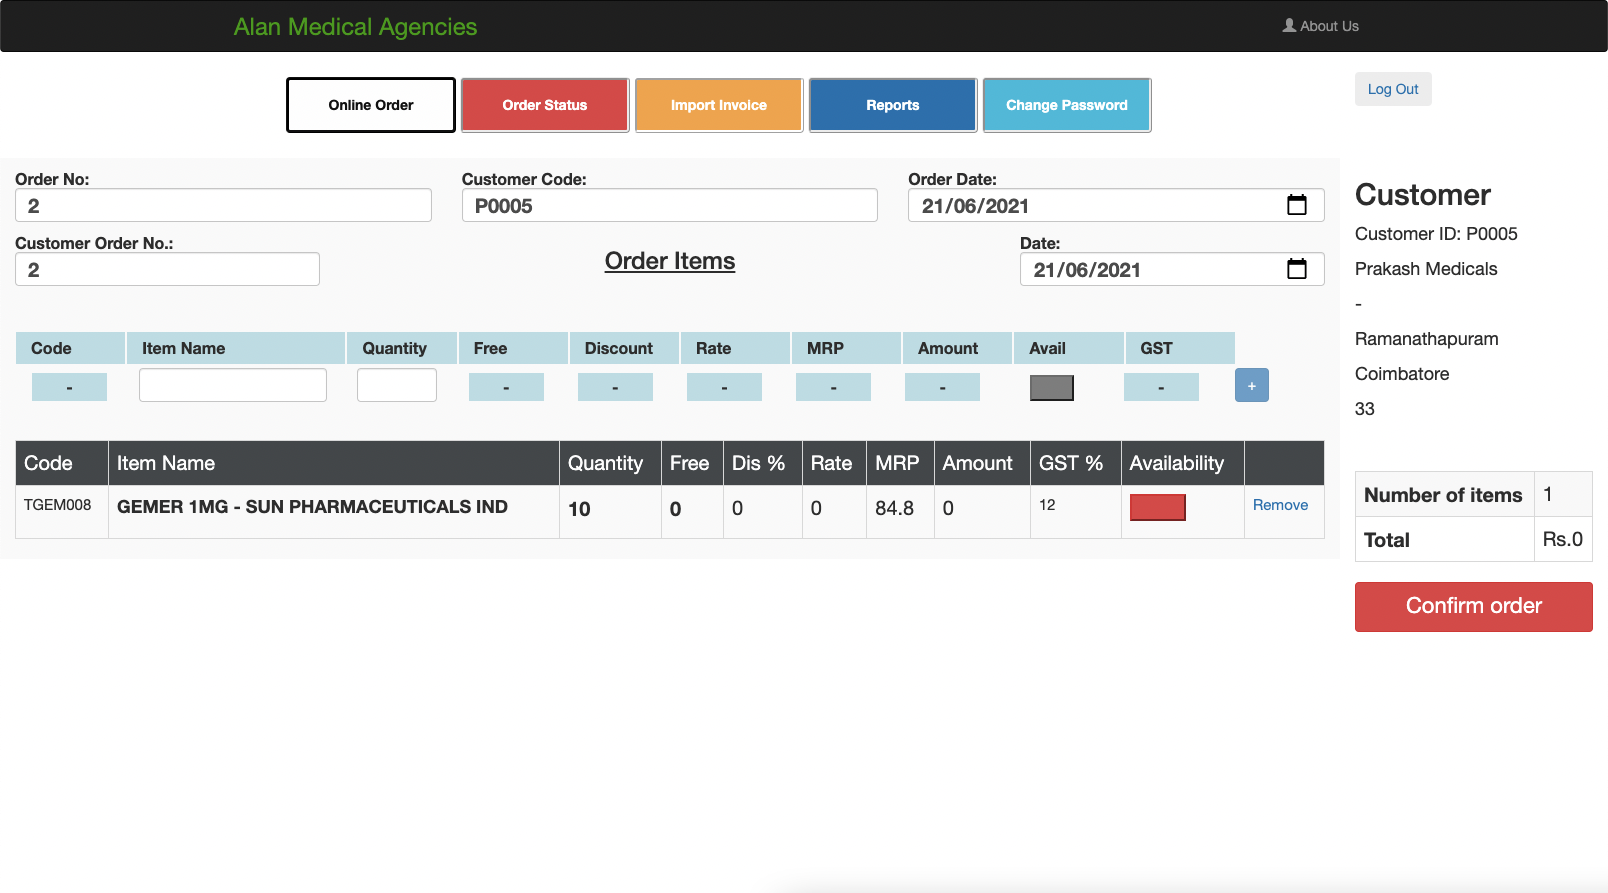Image resolution: width=1608 pixels, height=893 pixels.
Task: Select the Change Password button
Action: tap(1067, 105)
